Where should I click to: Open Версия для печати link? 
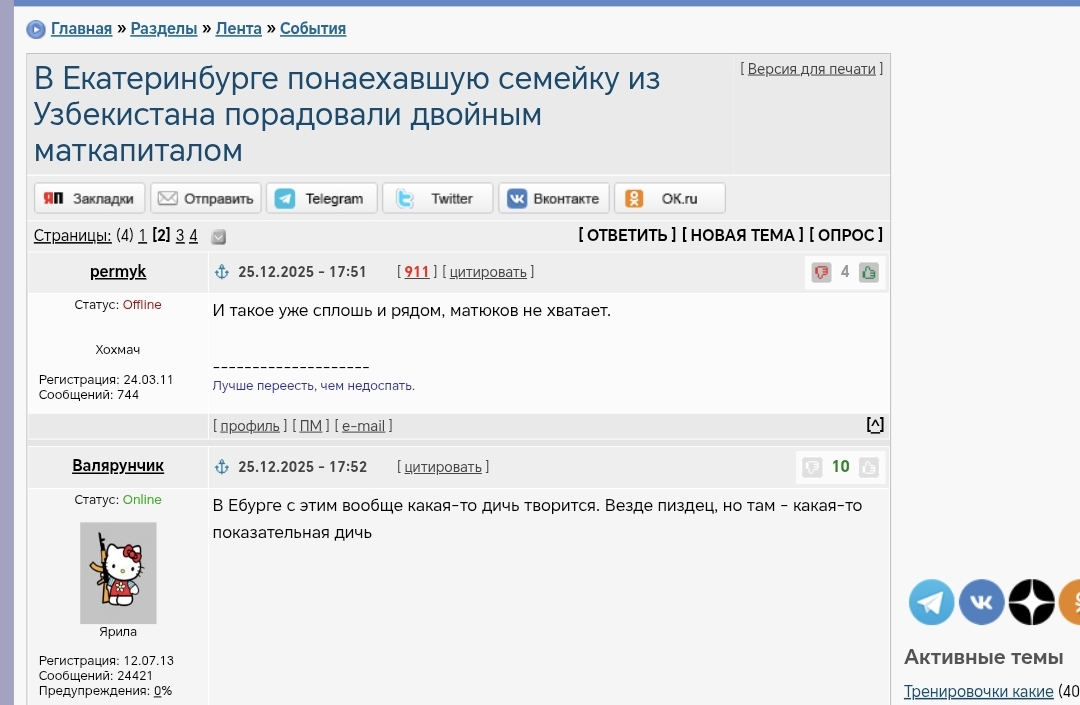(811, 69)
